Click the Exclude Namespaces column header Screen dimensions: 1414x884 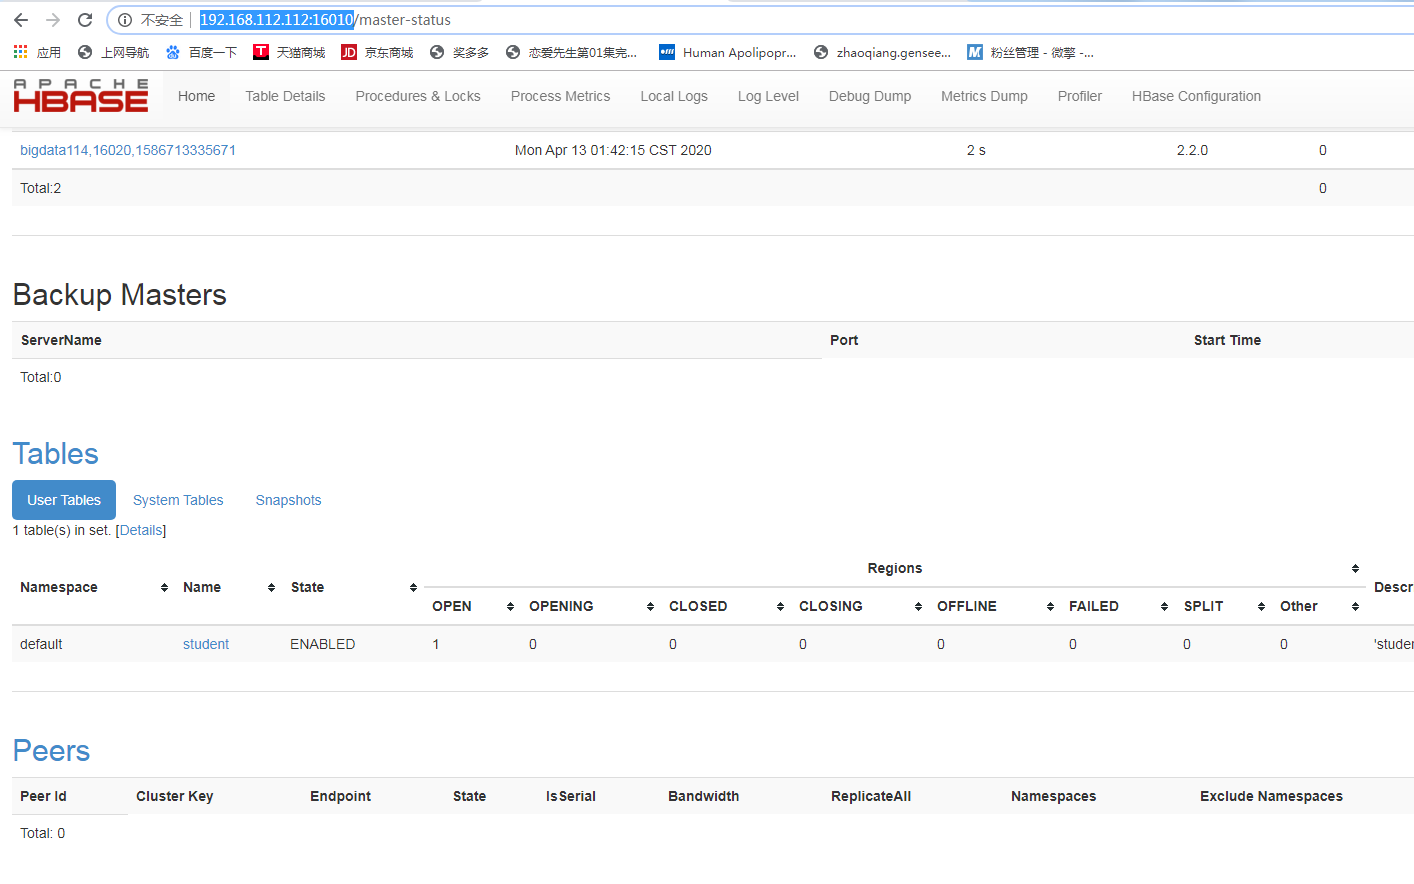[1271, 796]
